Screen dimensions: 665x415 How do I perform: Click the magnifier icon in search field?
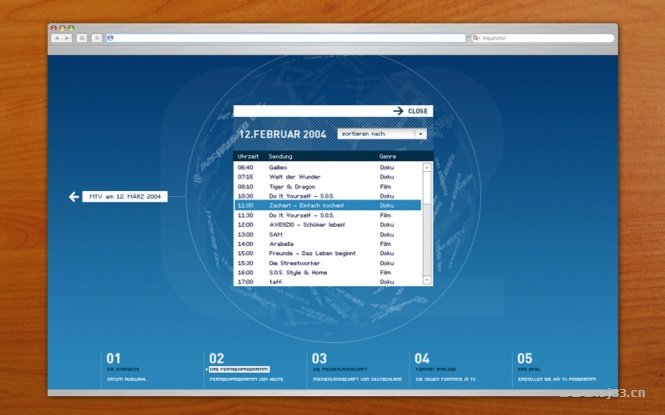pos(477,38)
